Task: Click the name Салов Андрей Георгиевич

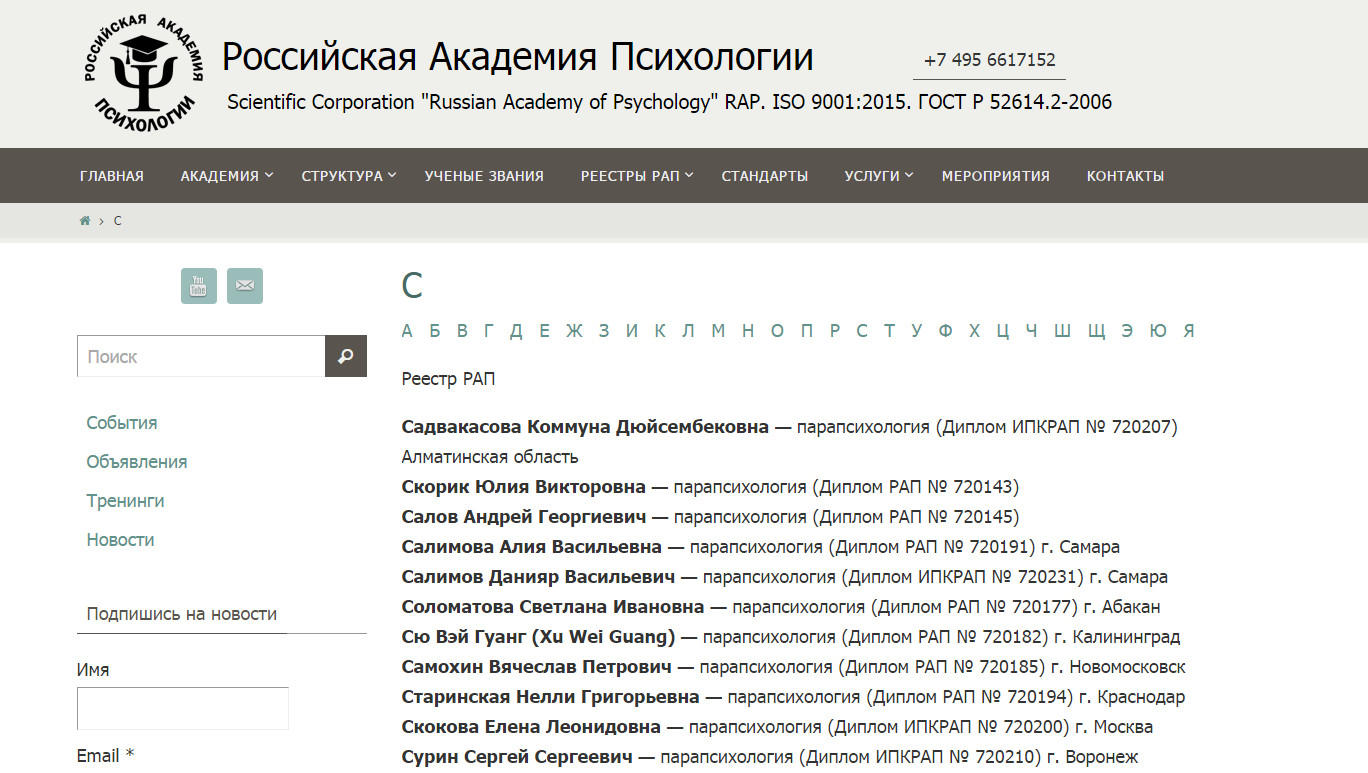Action: click(x=524, y=517)
